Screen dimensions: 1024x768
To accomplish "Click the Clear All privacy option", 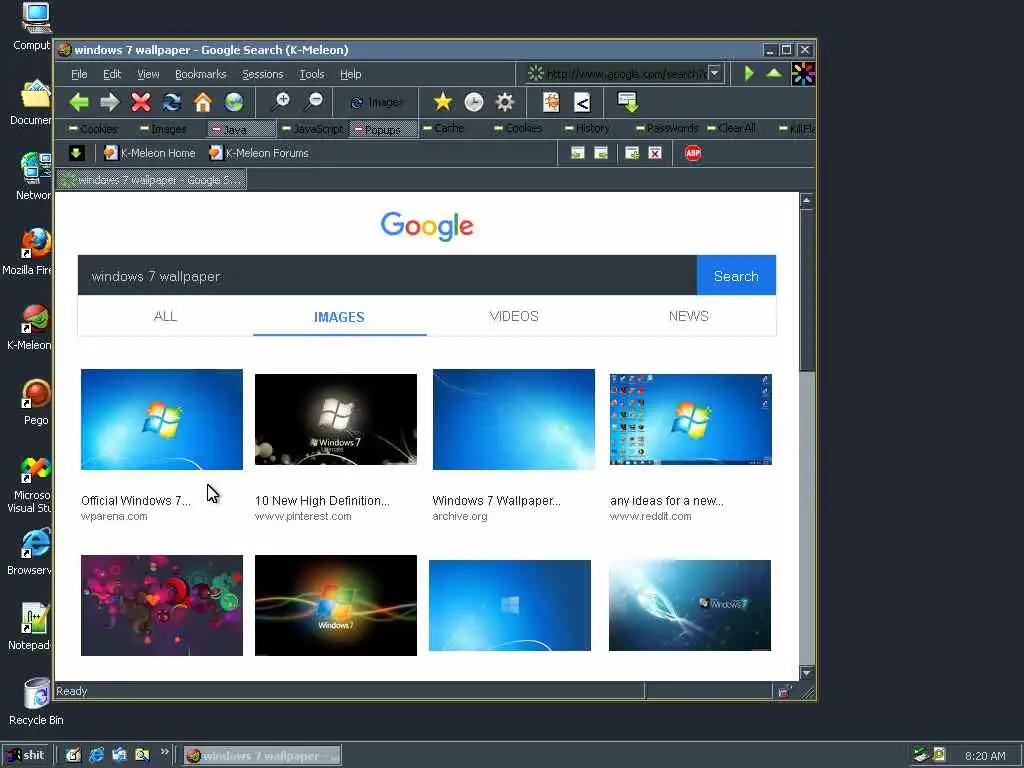I will coord(731,128).
